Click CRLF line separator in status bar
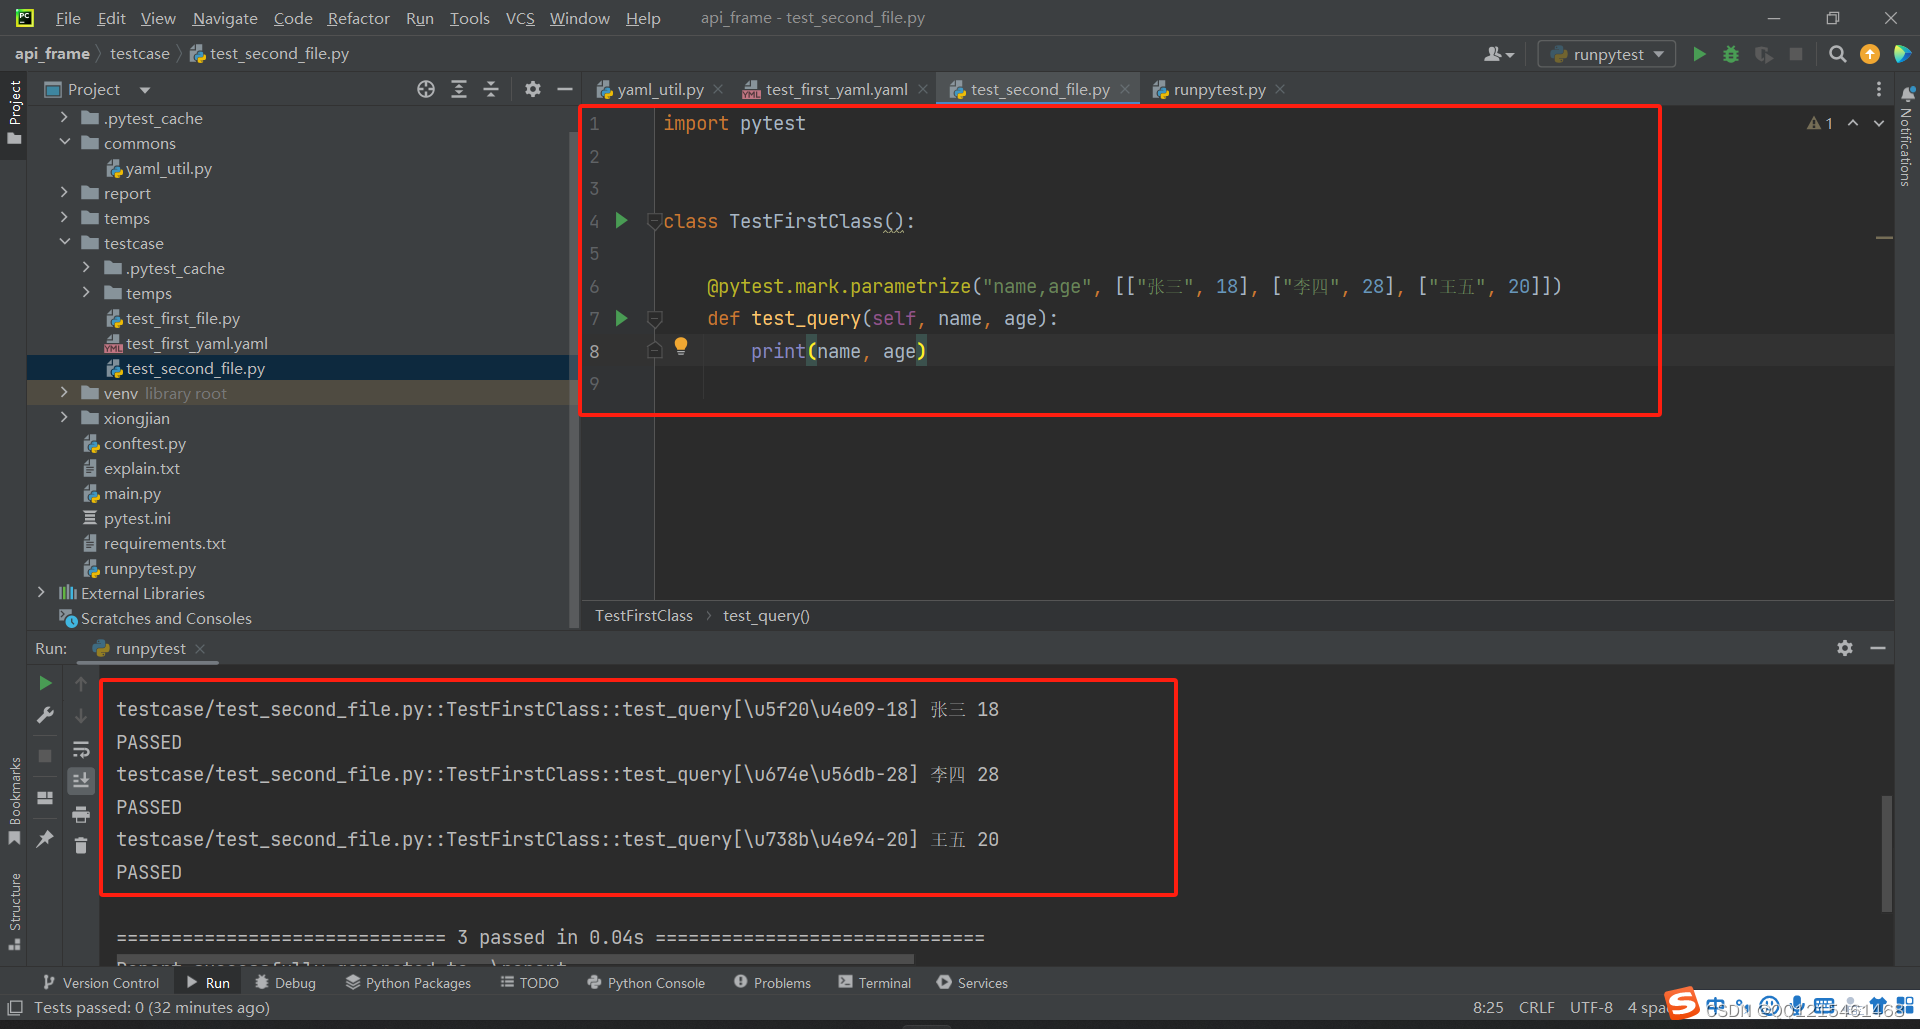The height and width of the screenshot is (1029, 1920). click(x=1537, y=1008)
